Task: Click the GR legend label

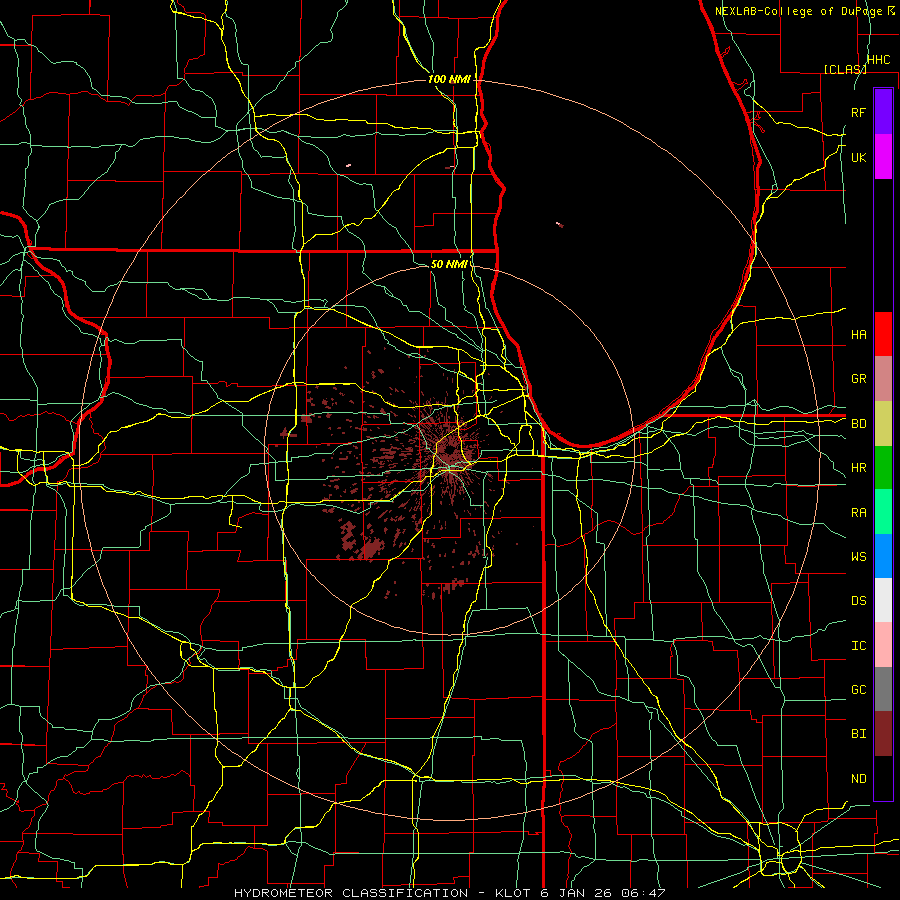Action: (x=858, y=379)
